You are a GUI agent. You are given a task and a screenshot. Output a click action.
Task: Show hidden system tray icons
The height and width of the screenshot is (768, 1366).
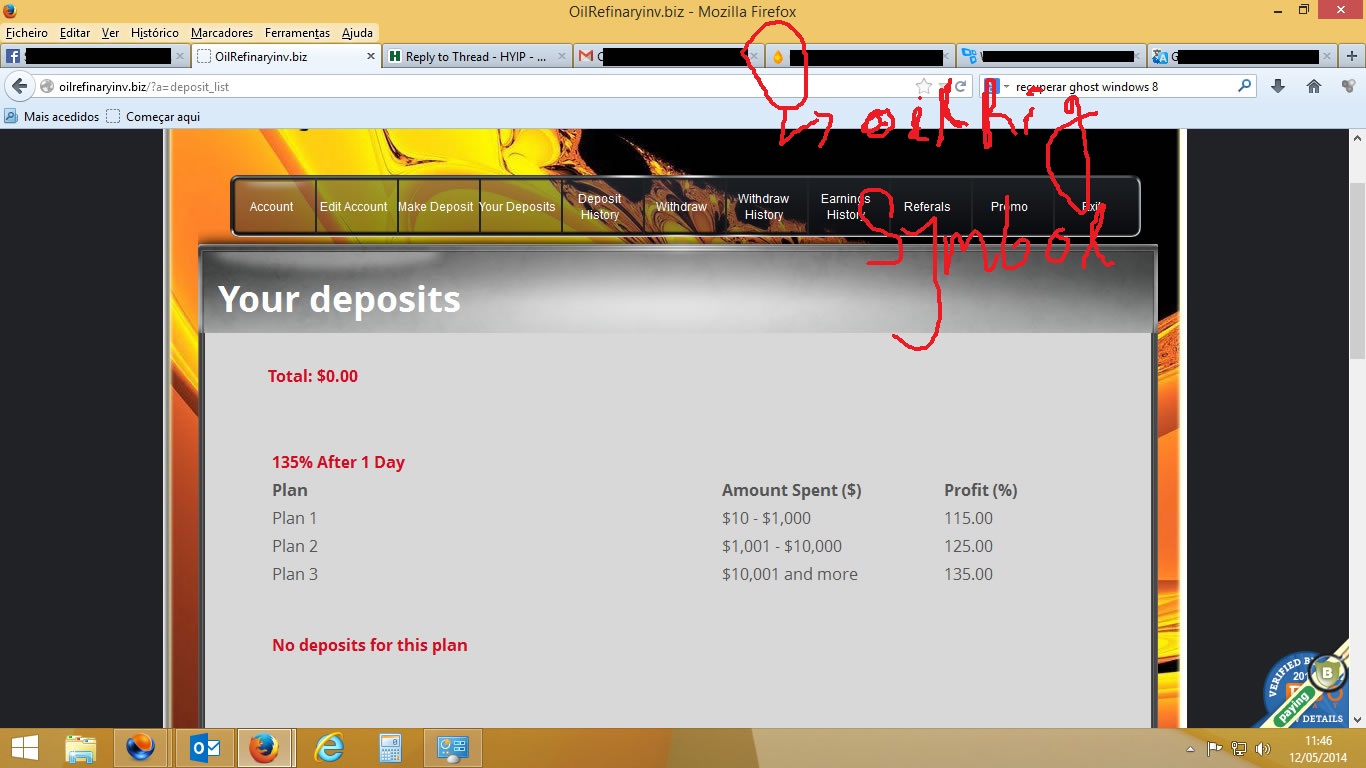click(1189, 748)
